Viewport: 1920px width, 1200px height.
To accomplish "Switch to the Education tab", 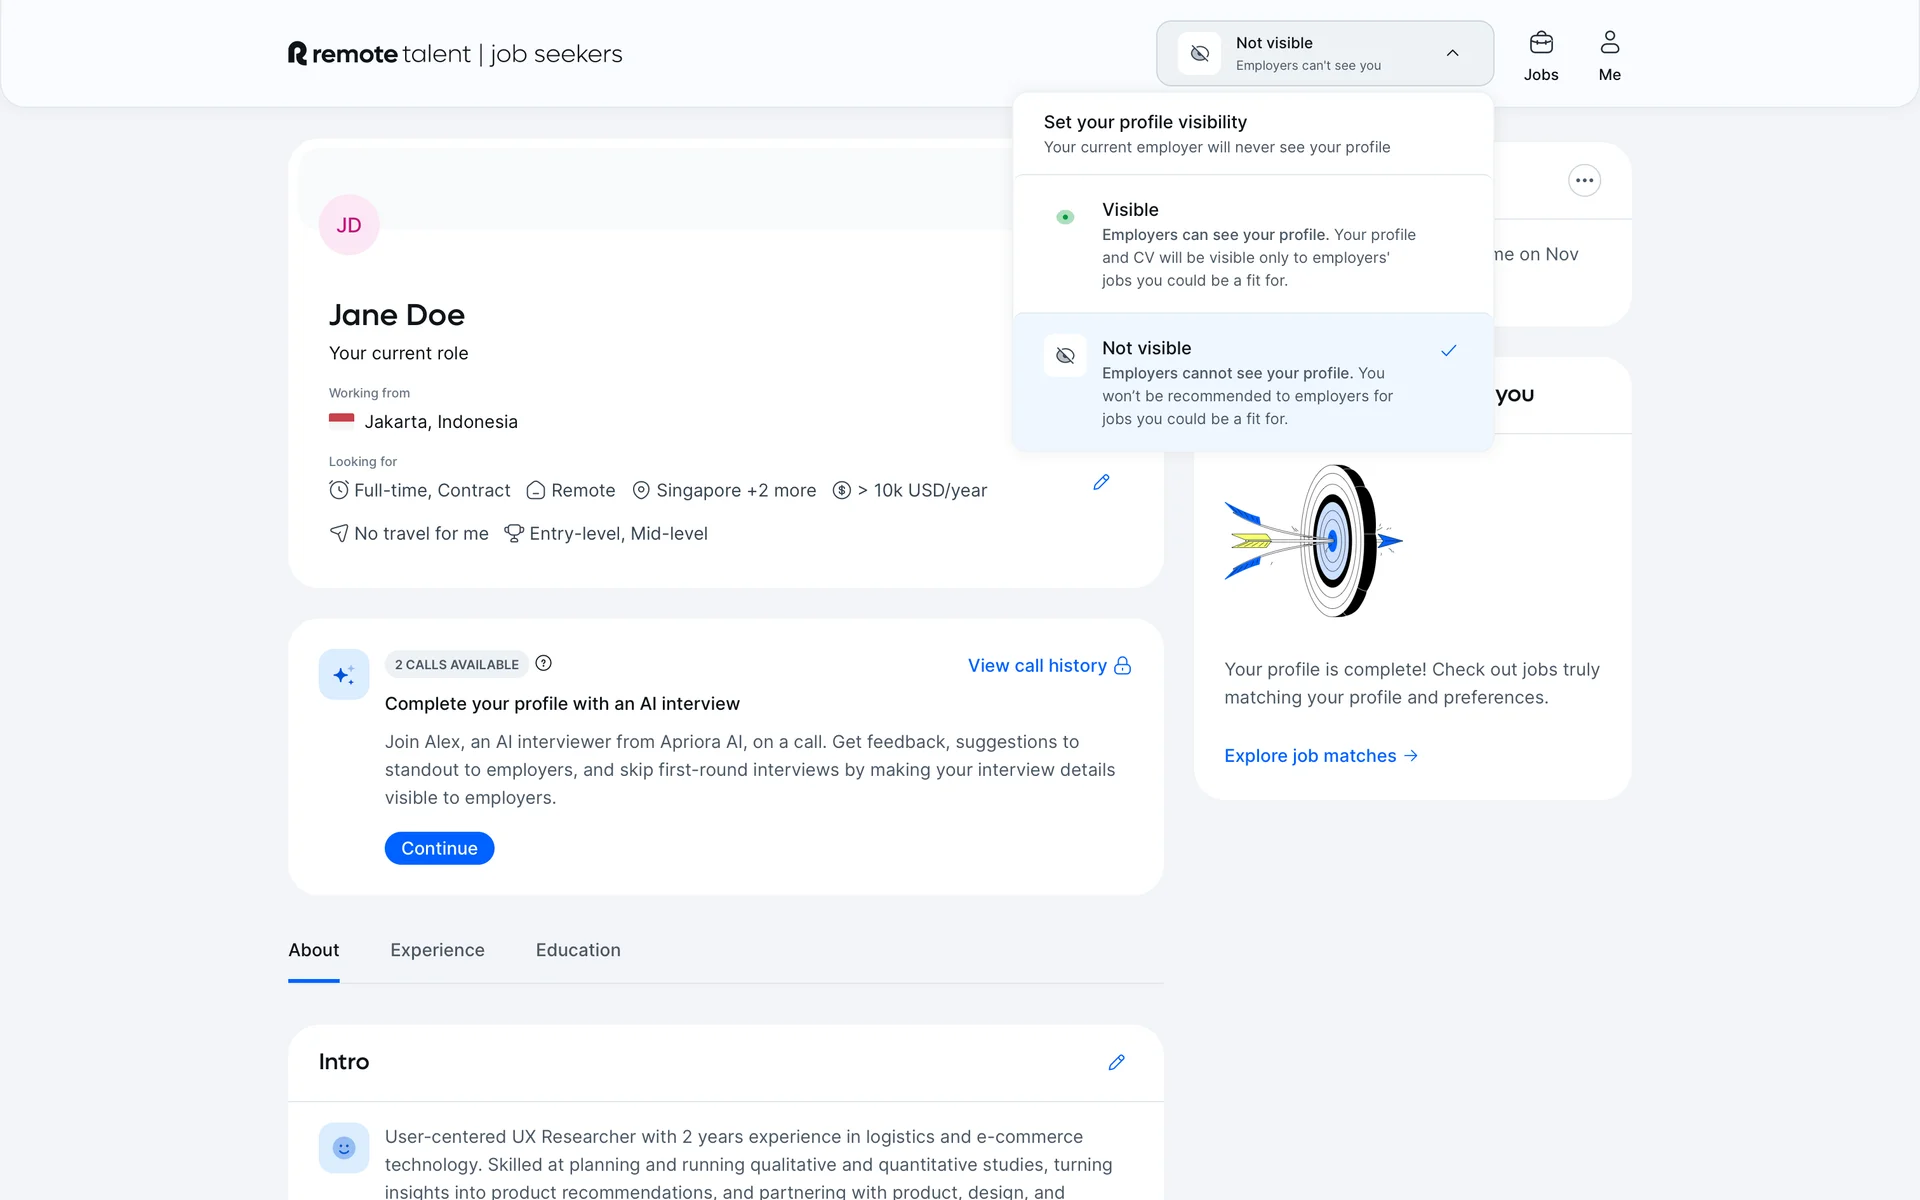I will click(577, 950).
